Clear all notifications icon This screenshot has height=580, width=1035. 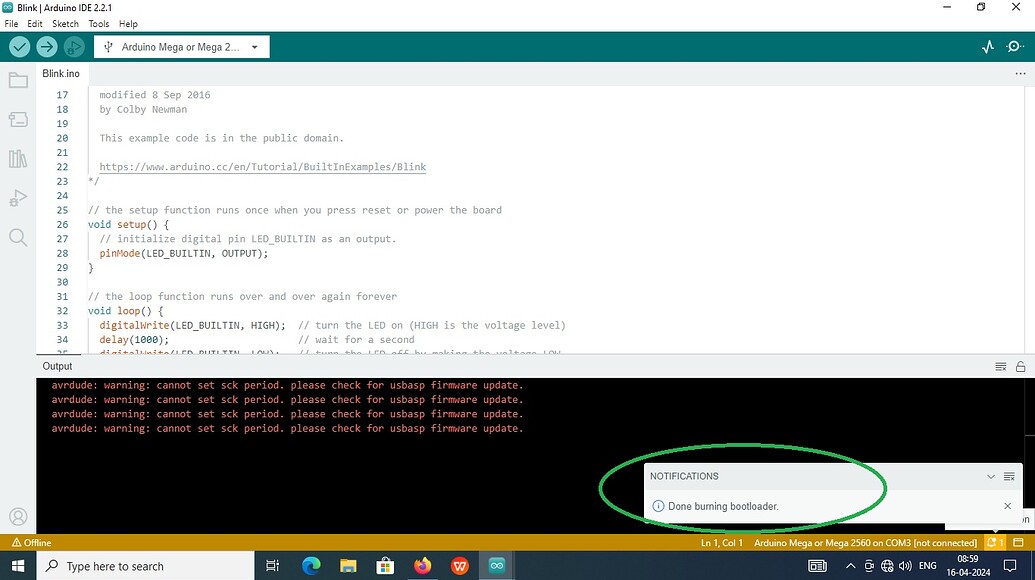coord(1009,476)
